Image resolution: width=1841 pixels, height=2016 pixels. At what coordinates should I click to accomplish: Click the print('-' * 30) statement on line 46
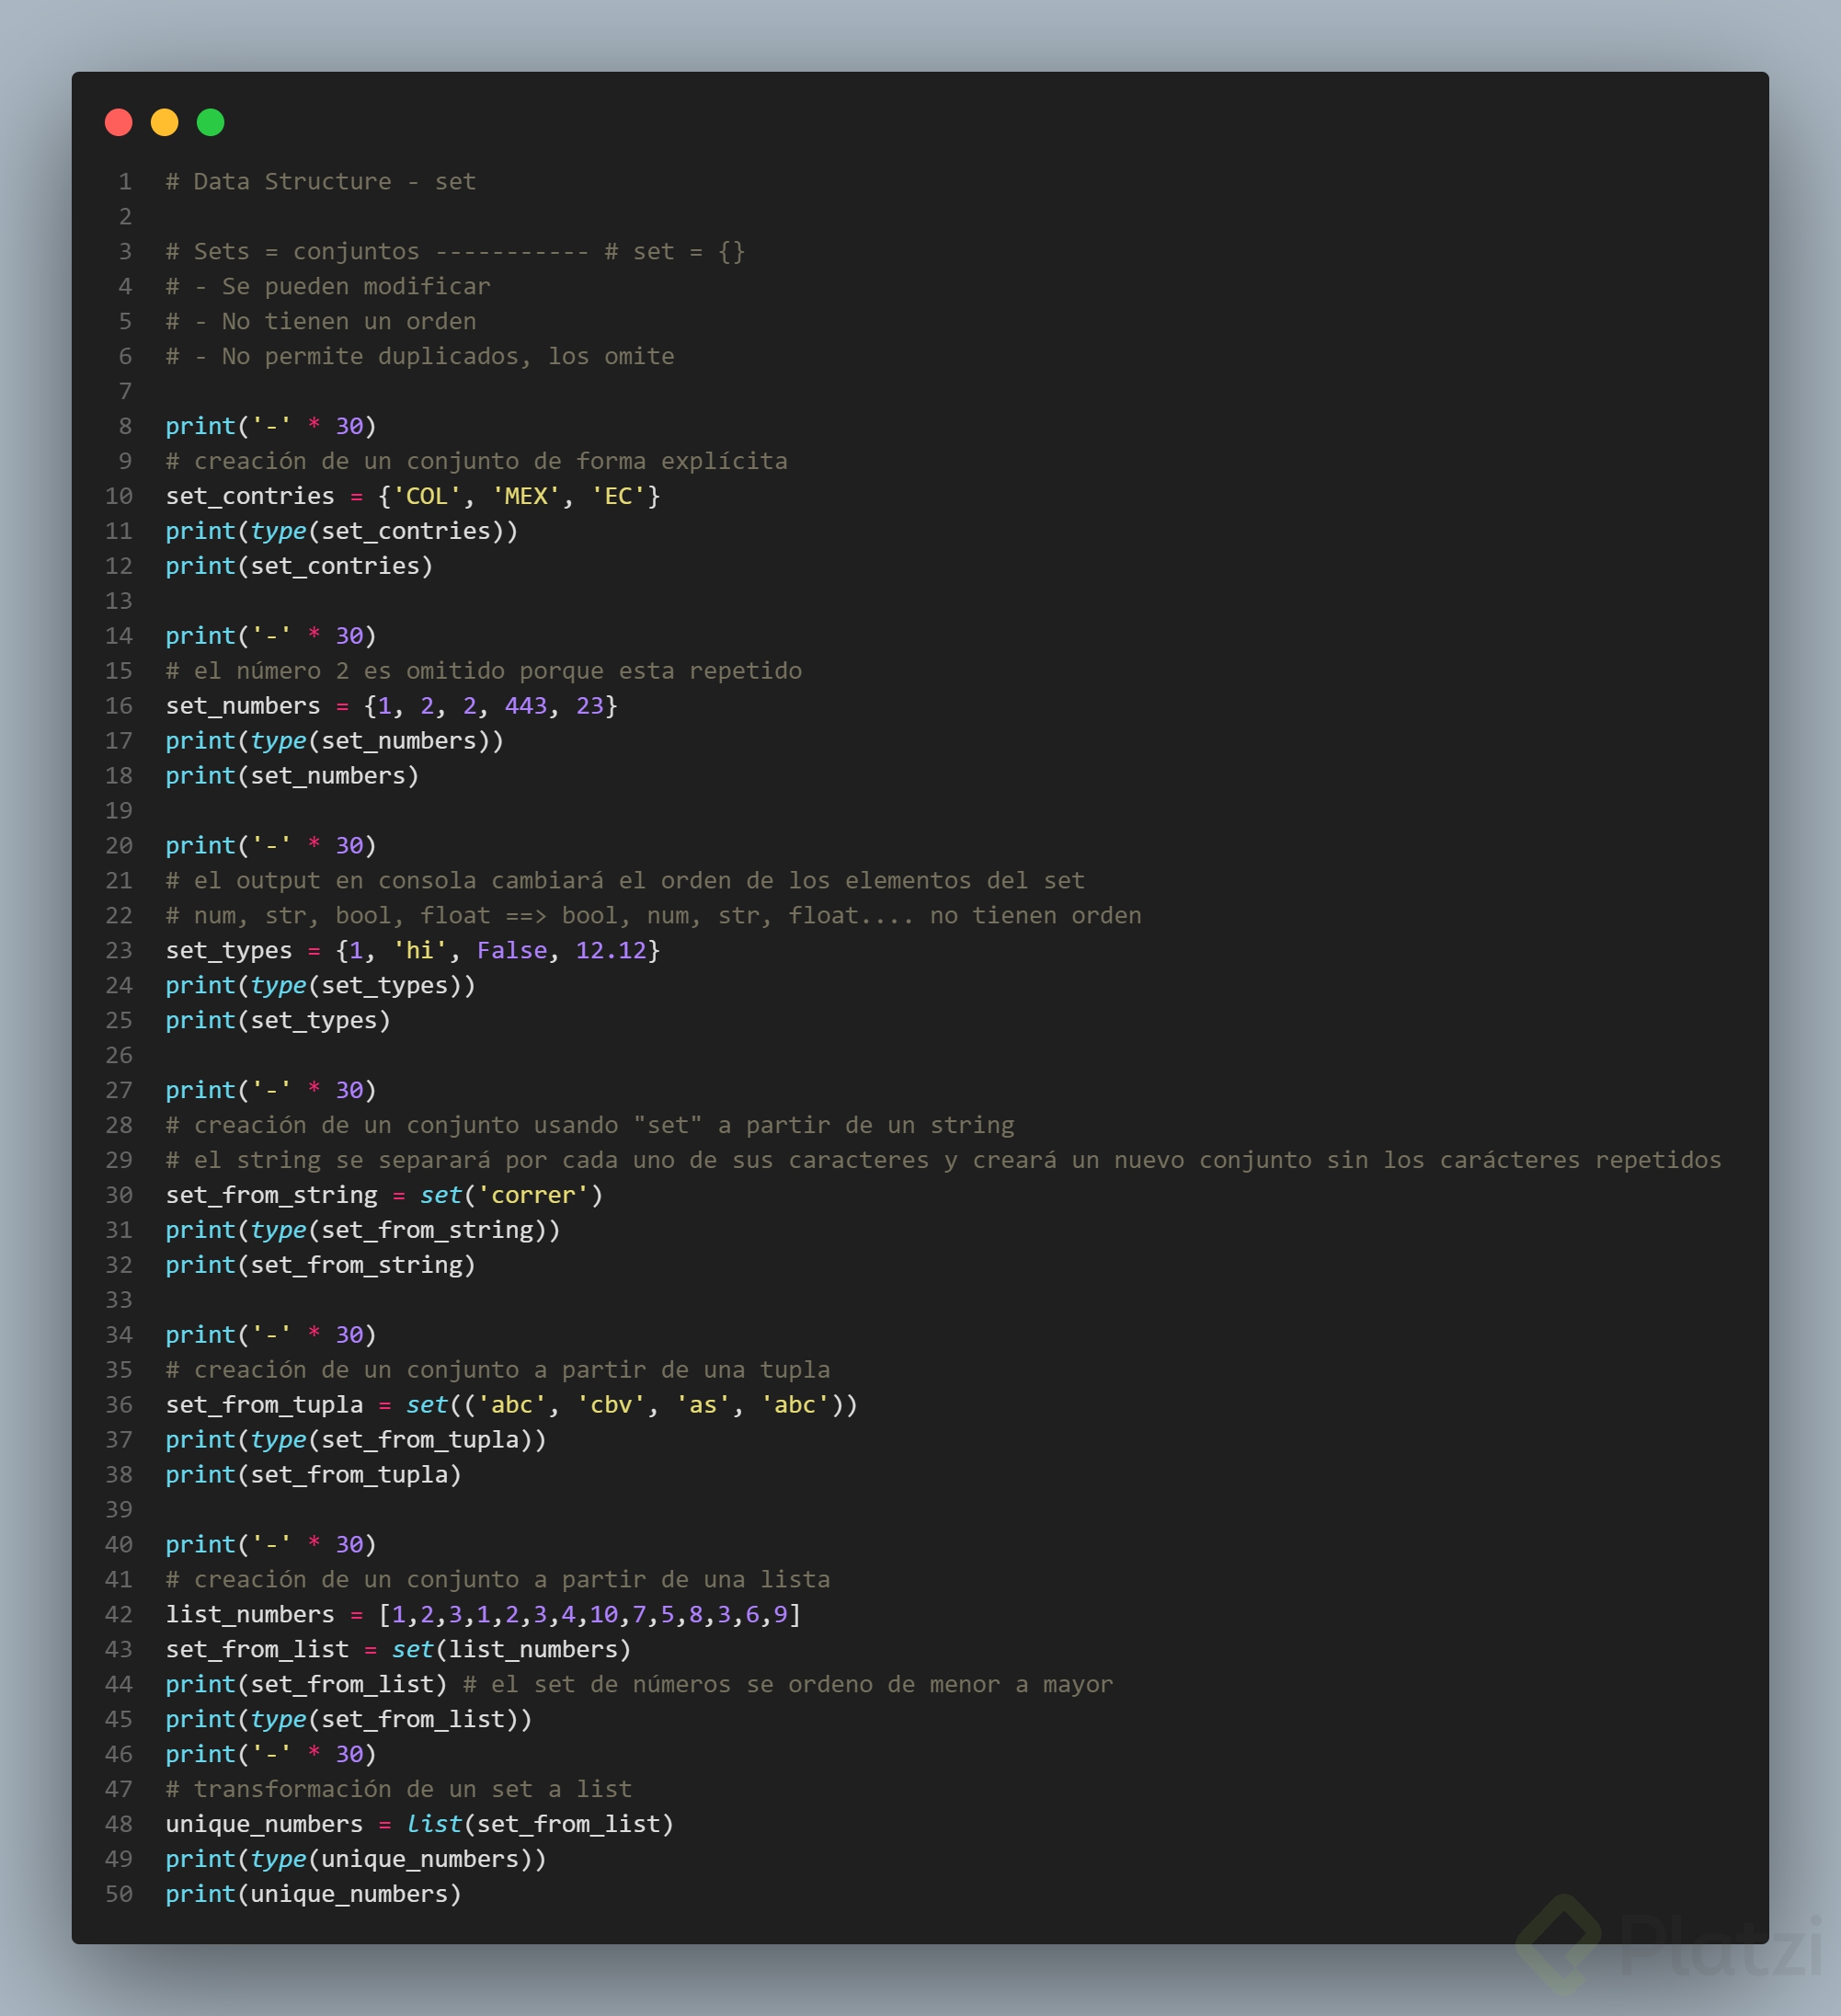[271, 1754]
